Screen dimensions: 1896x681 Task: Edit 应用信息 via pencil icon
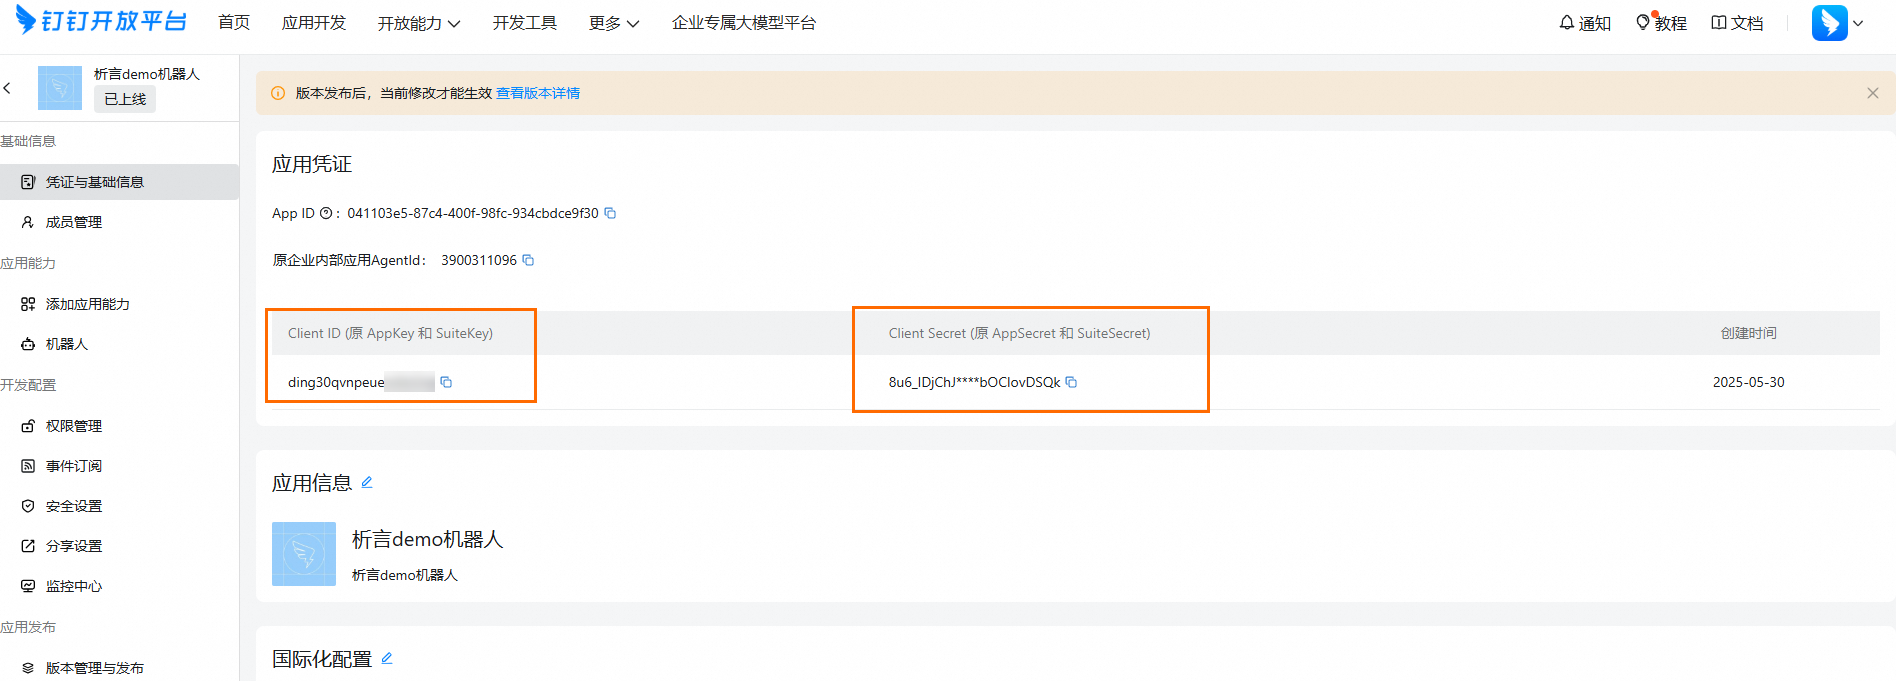pos(367,482)
